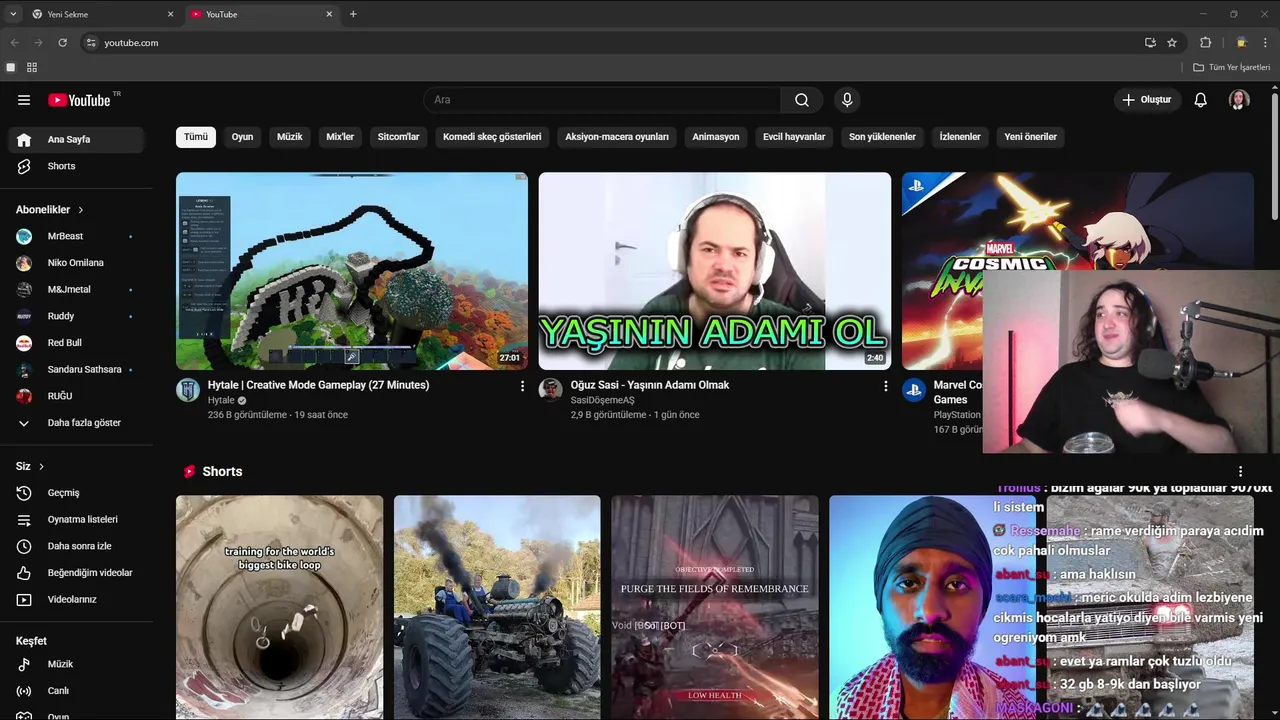
Task: Select the Yeni öneriler chip
Action: click(1030, 137)
